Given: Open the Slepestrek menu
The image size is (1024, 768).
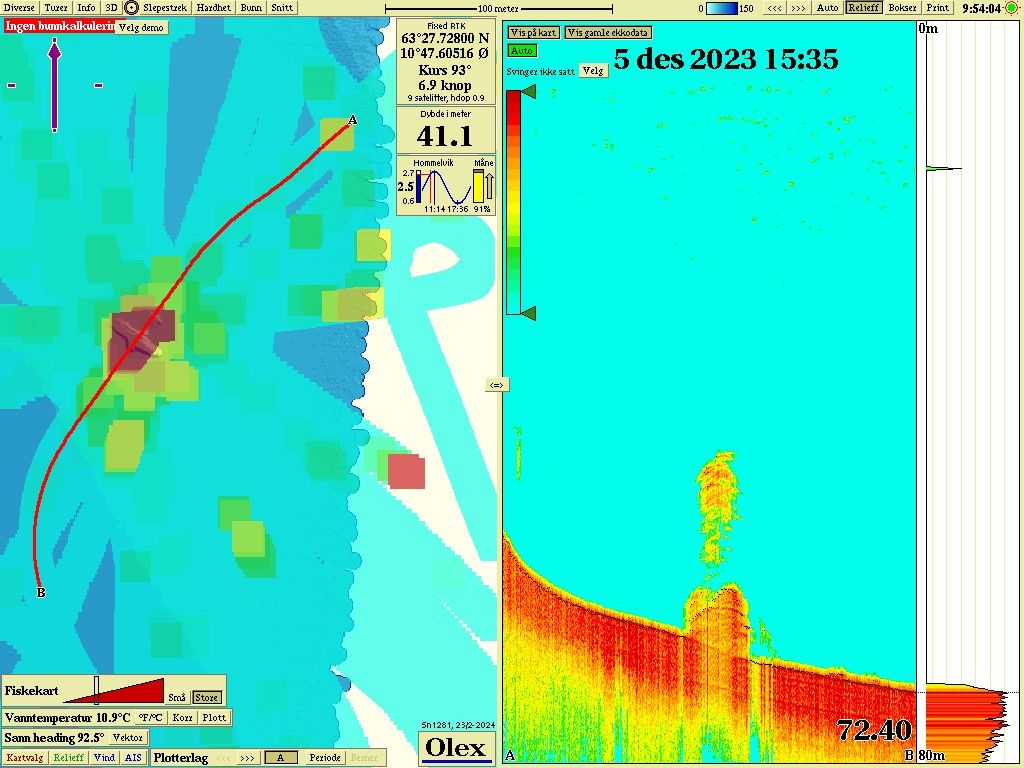Looking at the screenshot, I should tap(165, 7).
